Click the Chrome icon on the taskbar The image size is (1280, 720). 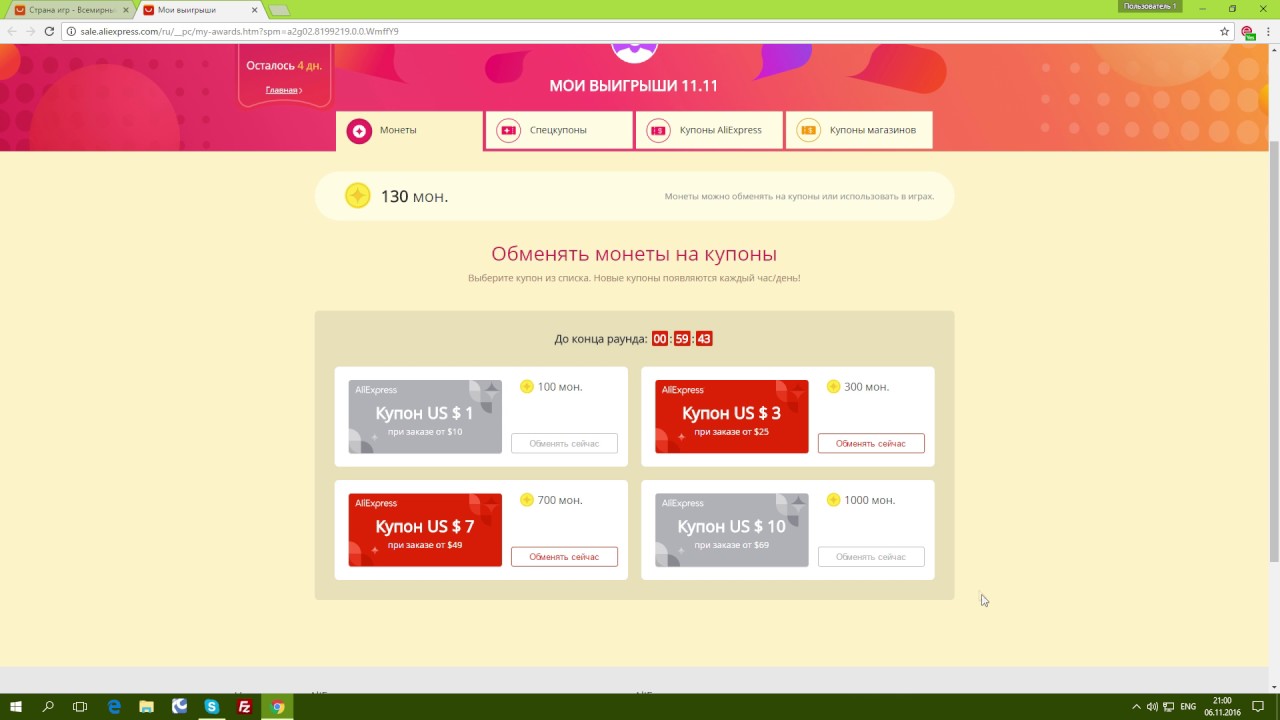pyautogui.click(x=278, y=707)
